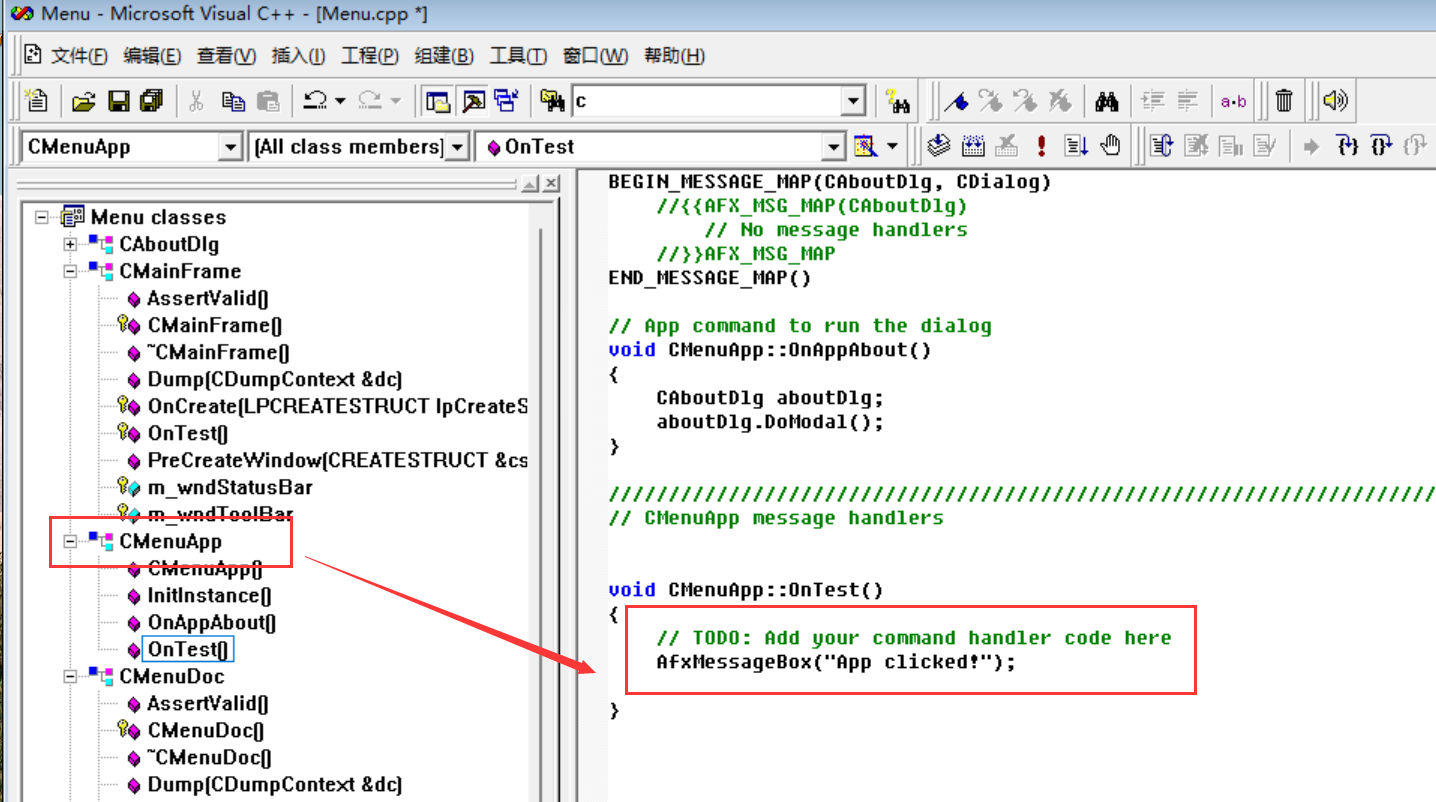Click the Save All icon
1436x802 pixels.
pos(152,101)
